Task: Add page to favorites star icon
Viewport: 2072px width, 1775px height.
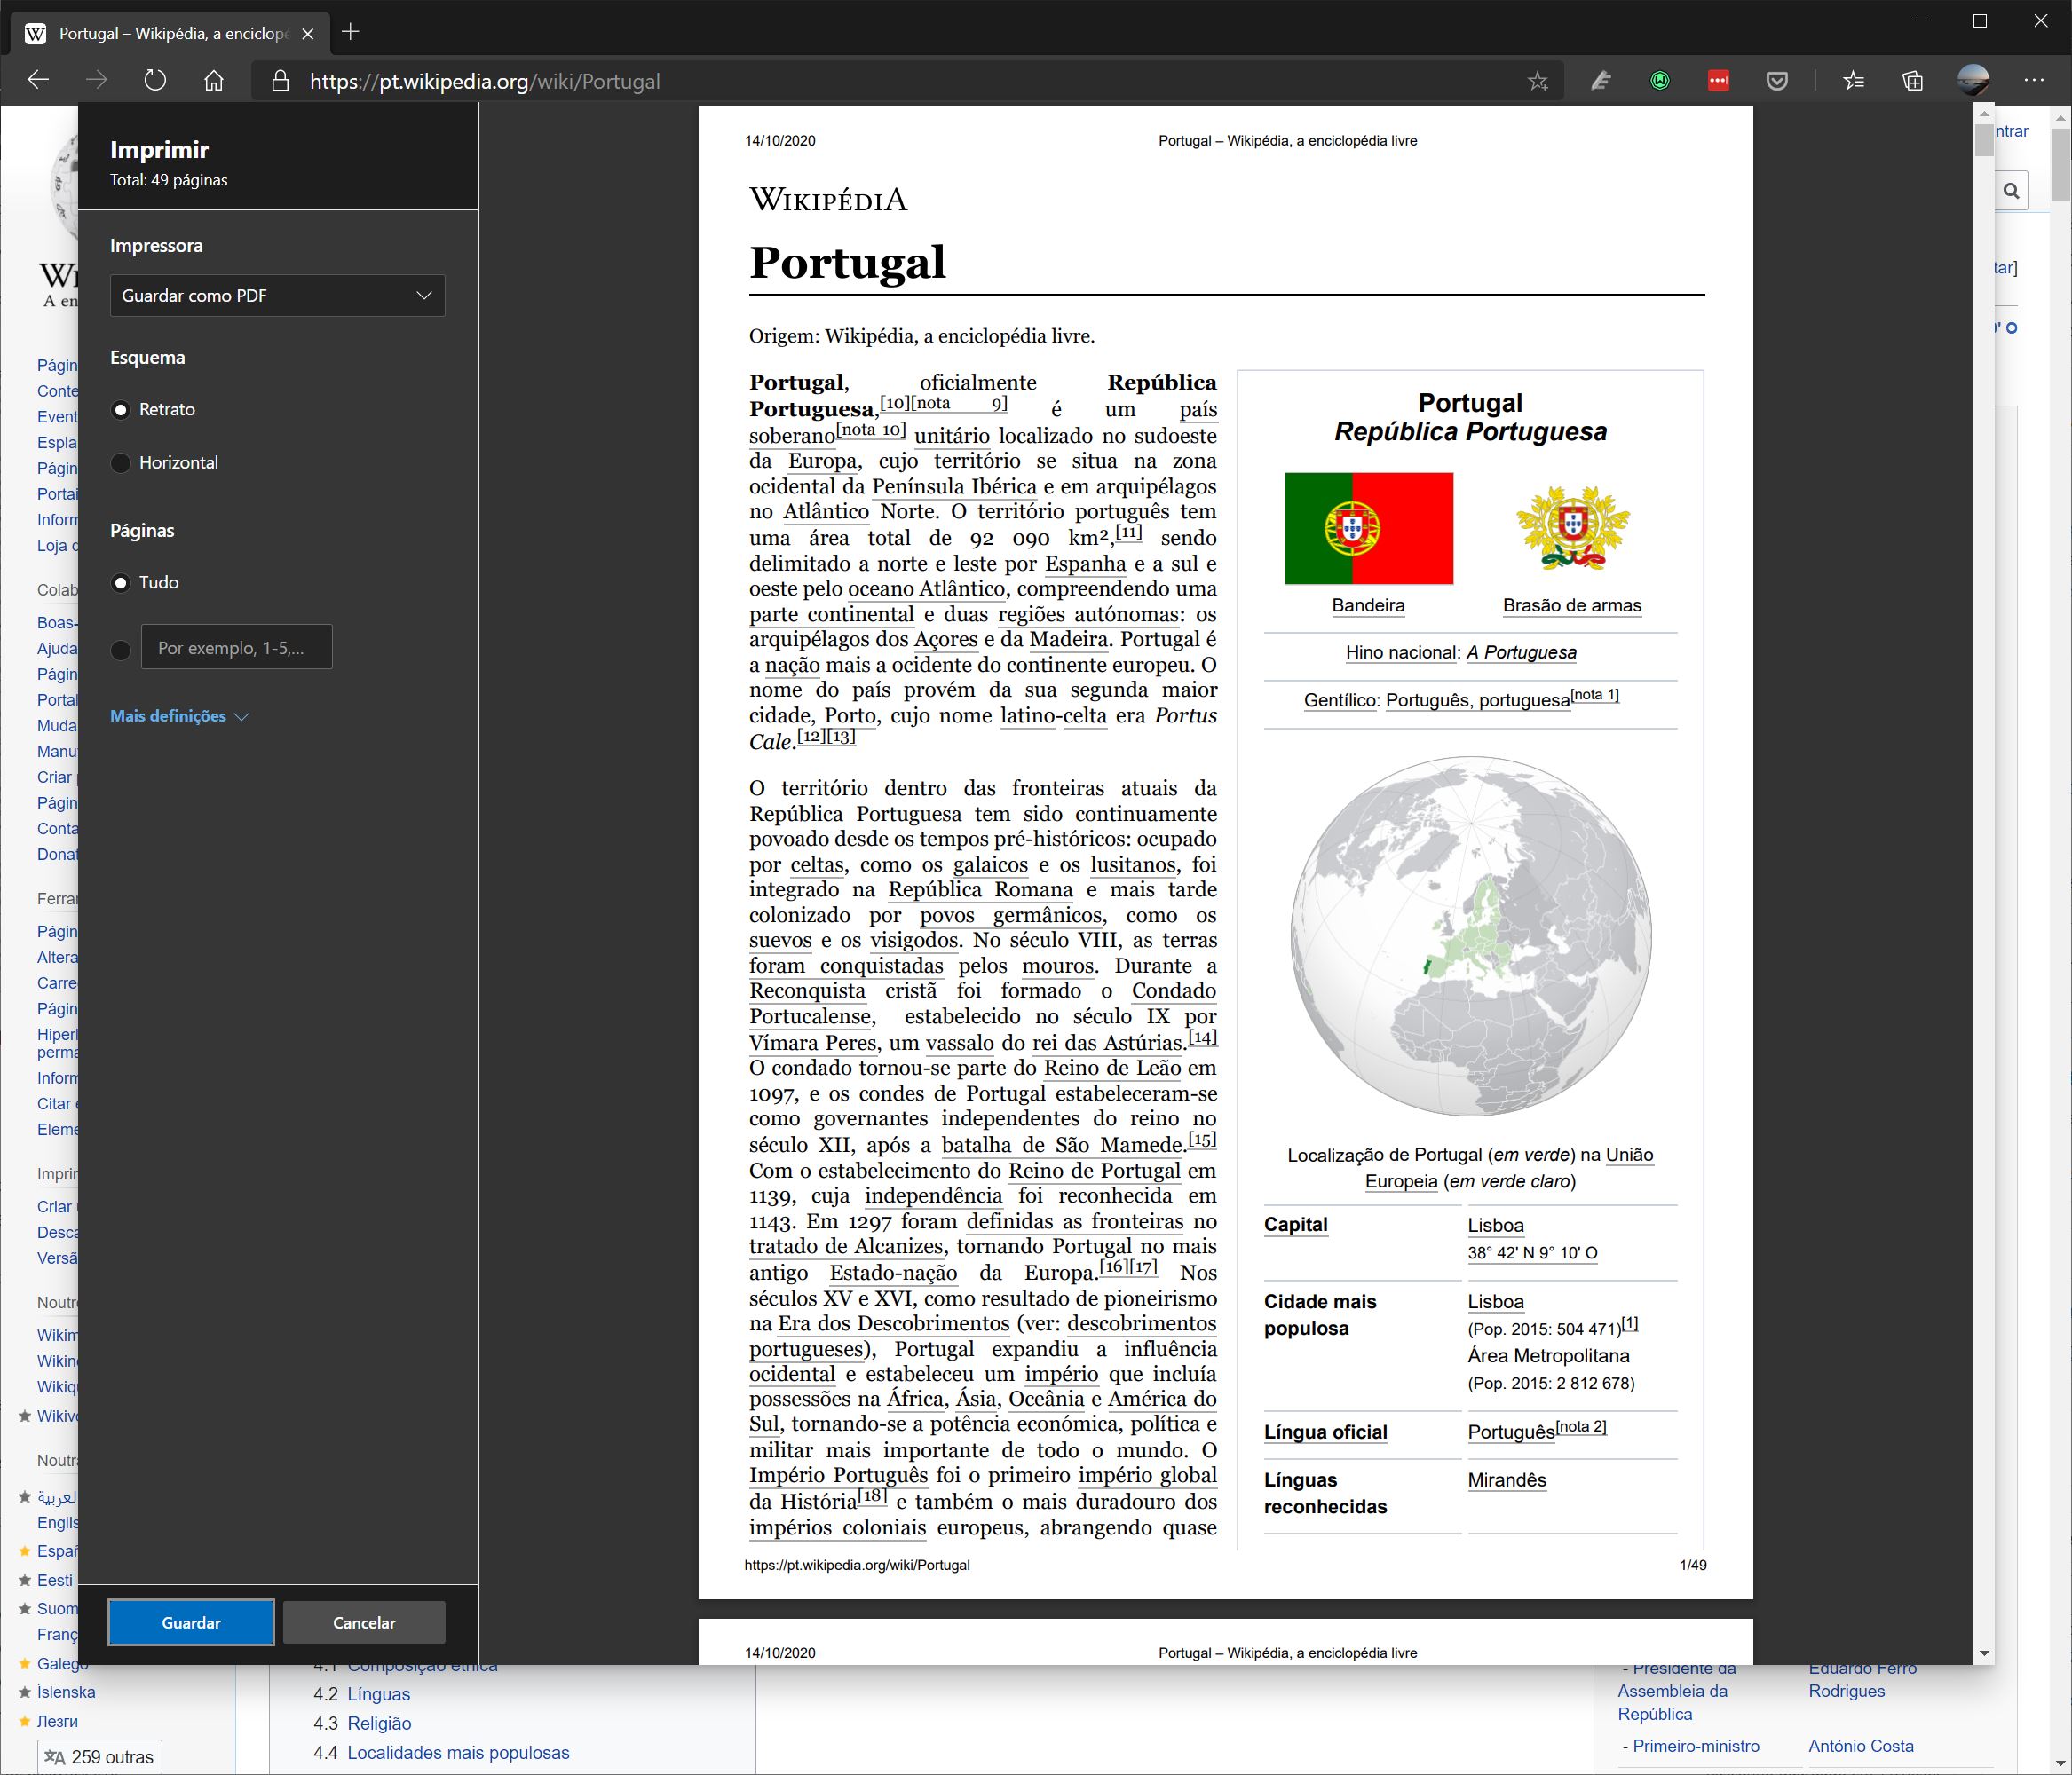Action: coord(1538,81)
